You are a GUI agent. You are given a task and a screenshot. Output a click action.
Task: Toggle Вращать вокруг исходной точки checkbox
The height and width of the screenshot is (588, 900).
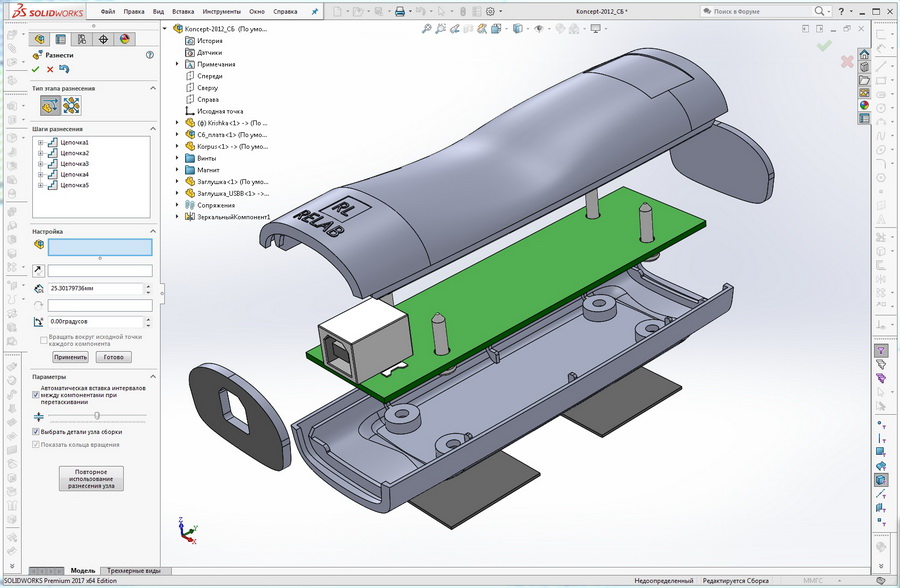click(43, 338)
